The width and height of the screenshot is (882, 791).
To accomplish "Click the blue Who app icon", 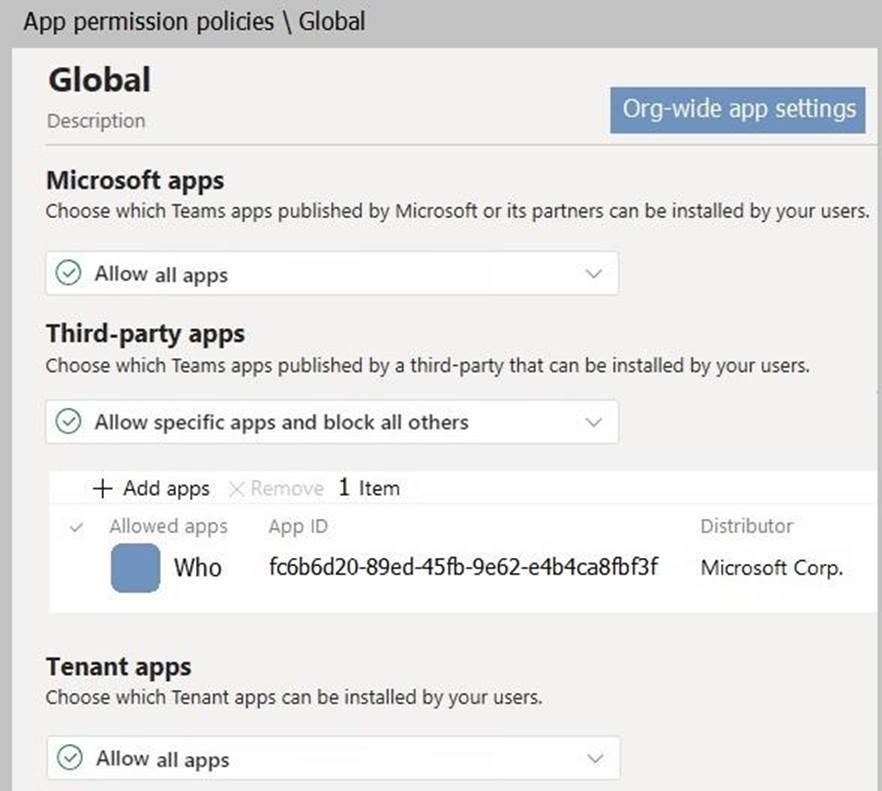I will [x=135, y=568].
